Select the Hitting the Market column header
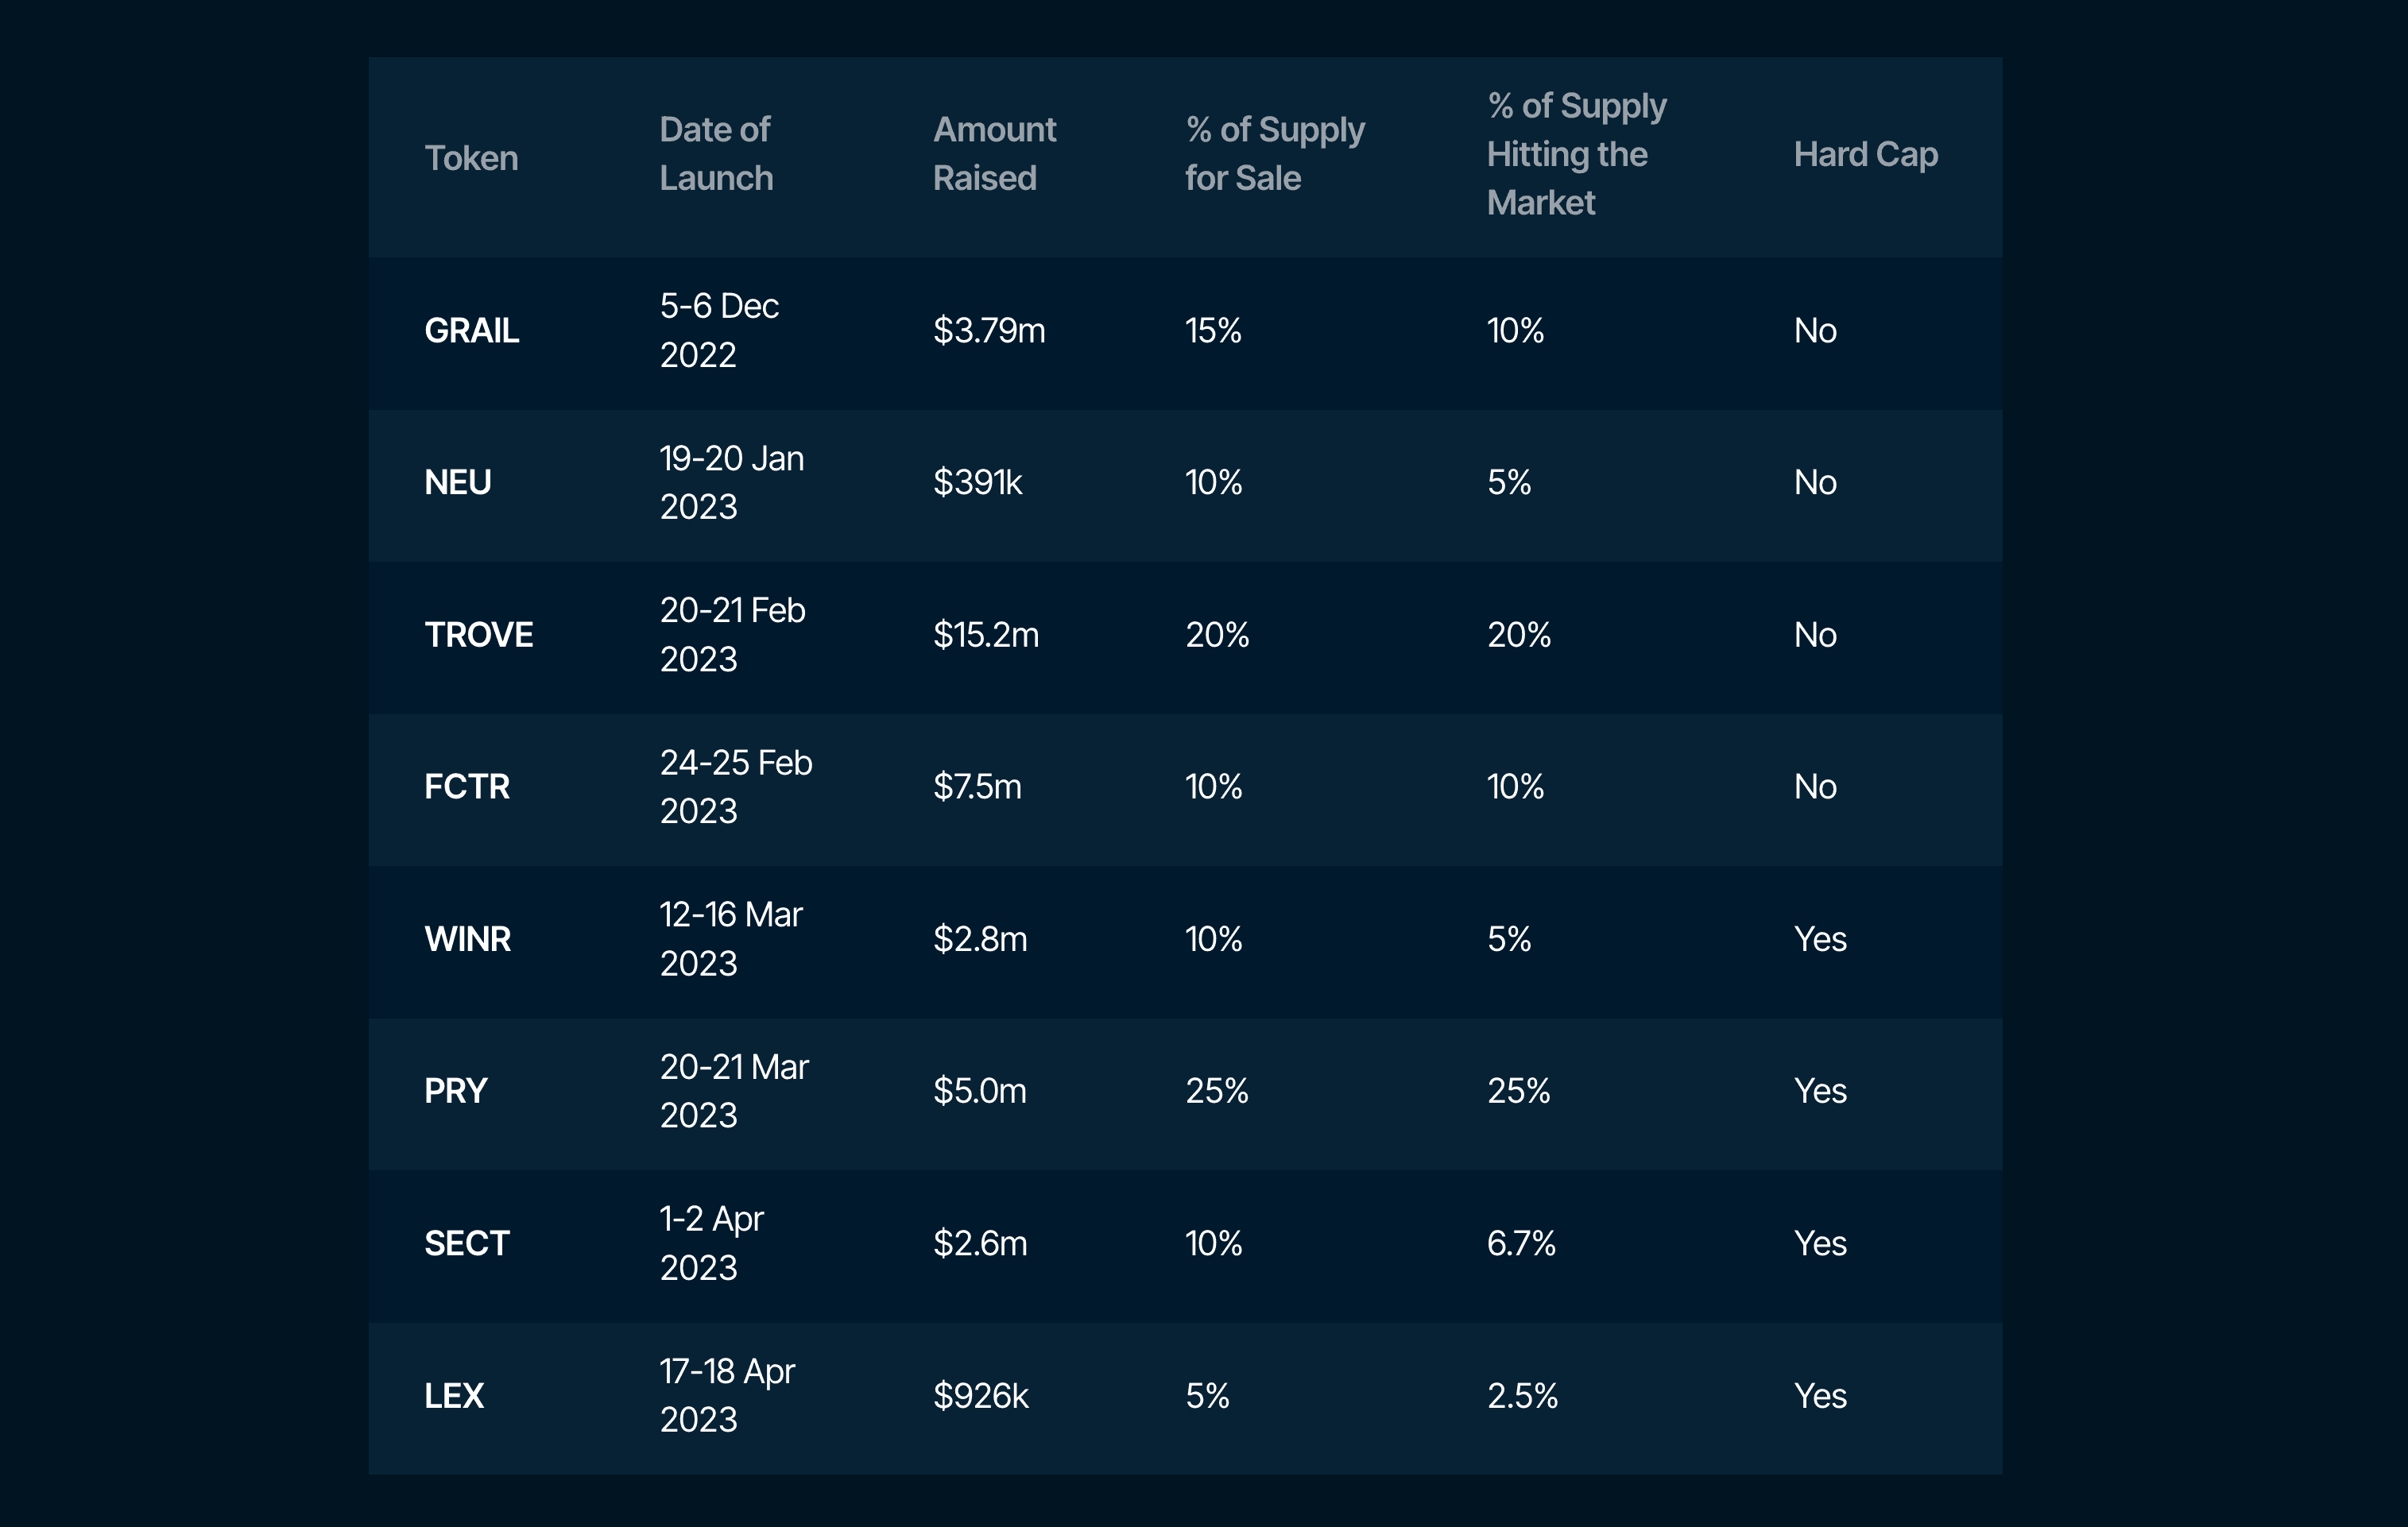 pyautogui.click(x=1576, y=154)
